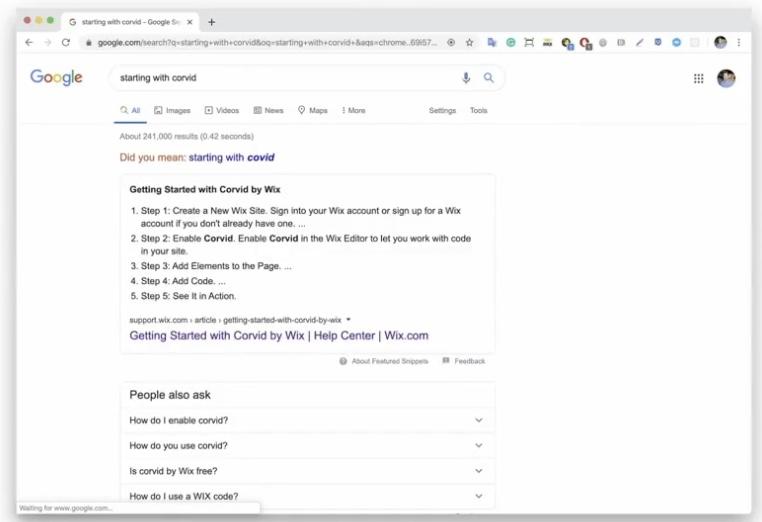Expand 'How do I use a WIX code?'

tap(308, 496)
